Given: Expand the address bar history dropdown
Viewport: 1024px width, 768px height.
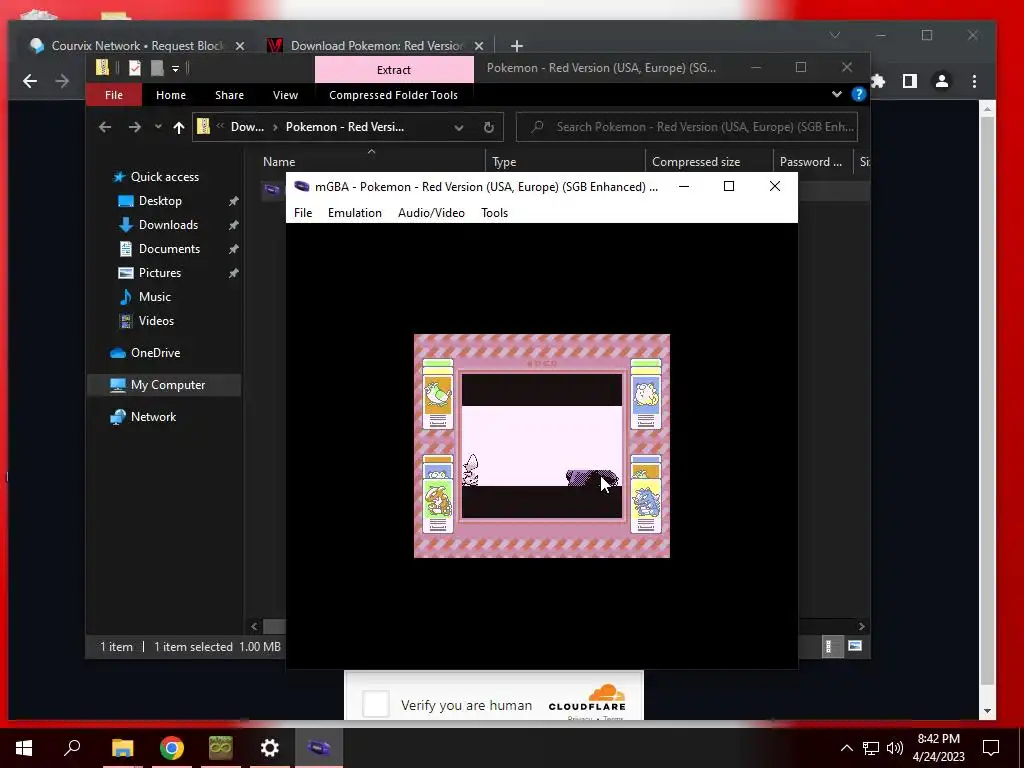Looking at the screenshot, I should (x=458, y=127).
